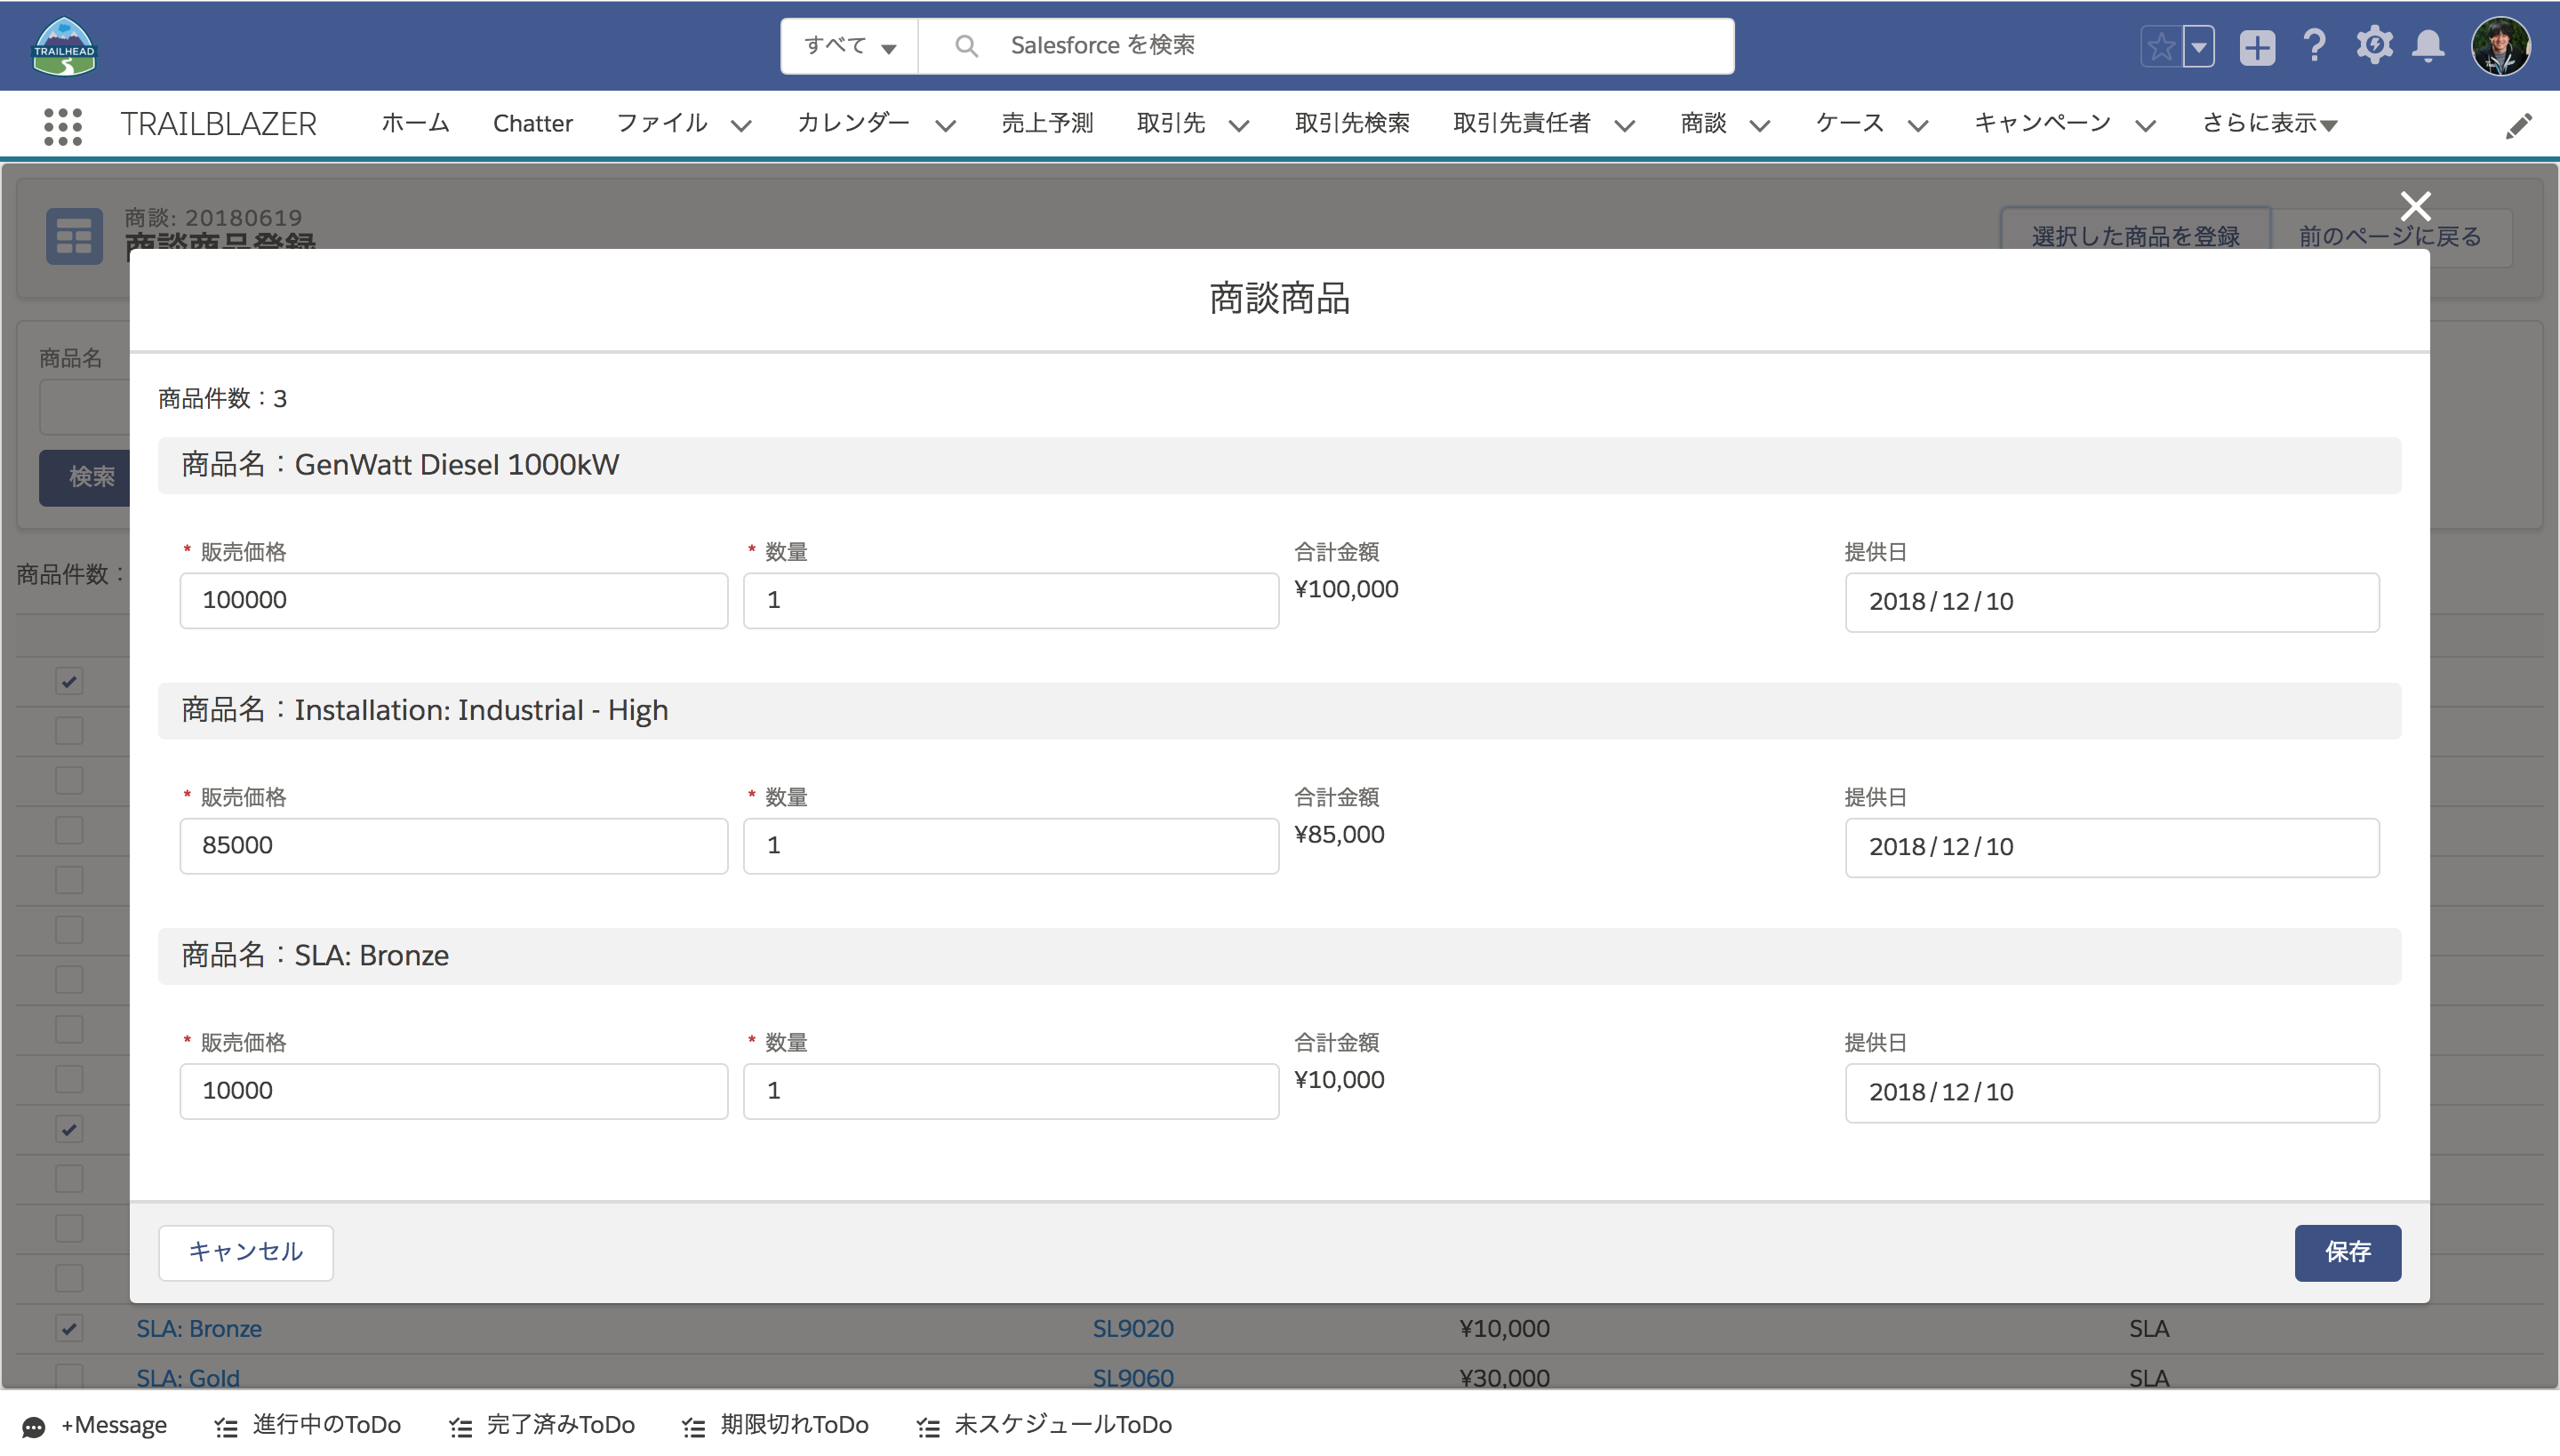This screenshot has width=2560, height=1456.
Task: Open the favorites list dropdown arrow
Action: [x=2199, y=47]
